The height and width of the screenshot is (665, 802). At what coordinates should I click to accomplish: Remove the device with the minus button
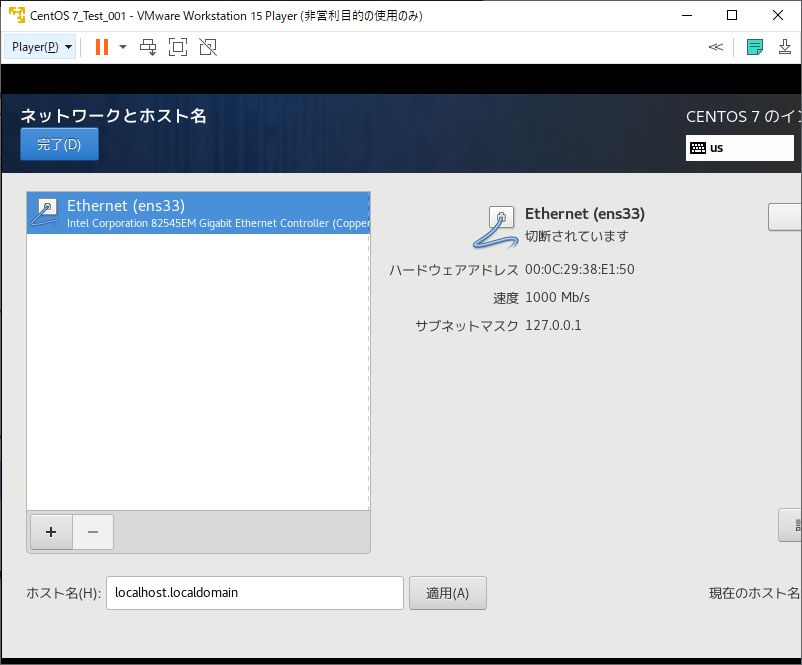93,532
